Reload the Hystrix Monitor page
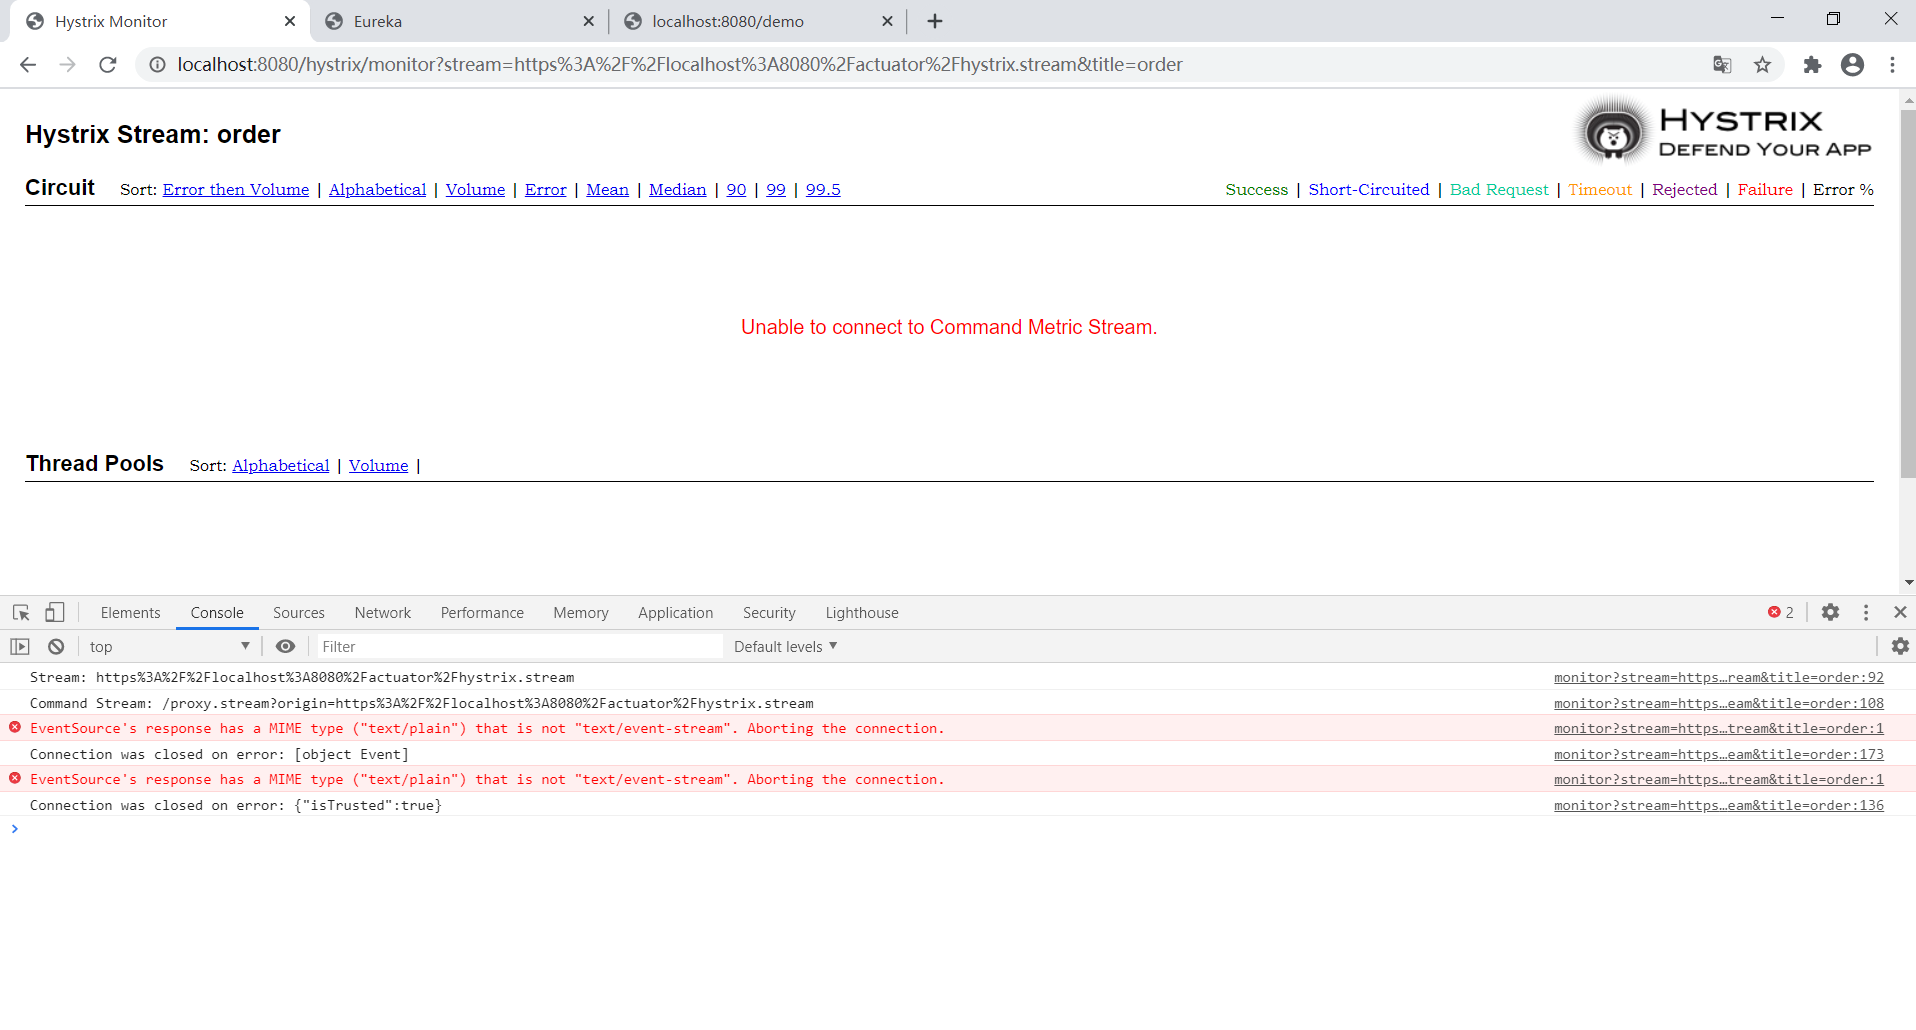1916x1030 pixels. (108, 65)
